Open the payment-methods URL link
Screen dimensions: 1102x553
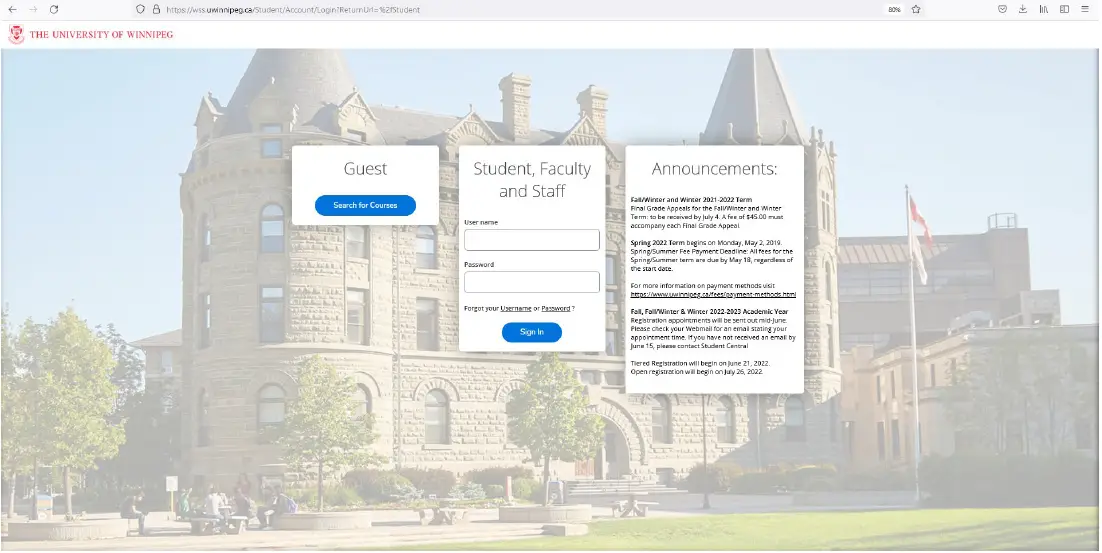(713, 294)
